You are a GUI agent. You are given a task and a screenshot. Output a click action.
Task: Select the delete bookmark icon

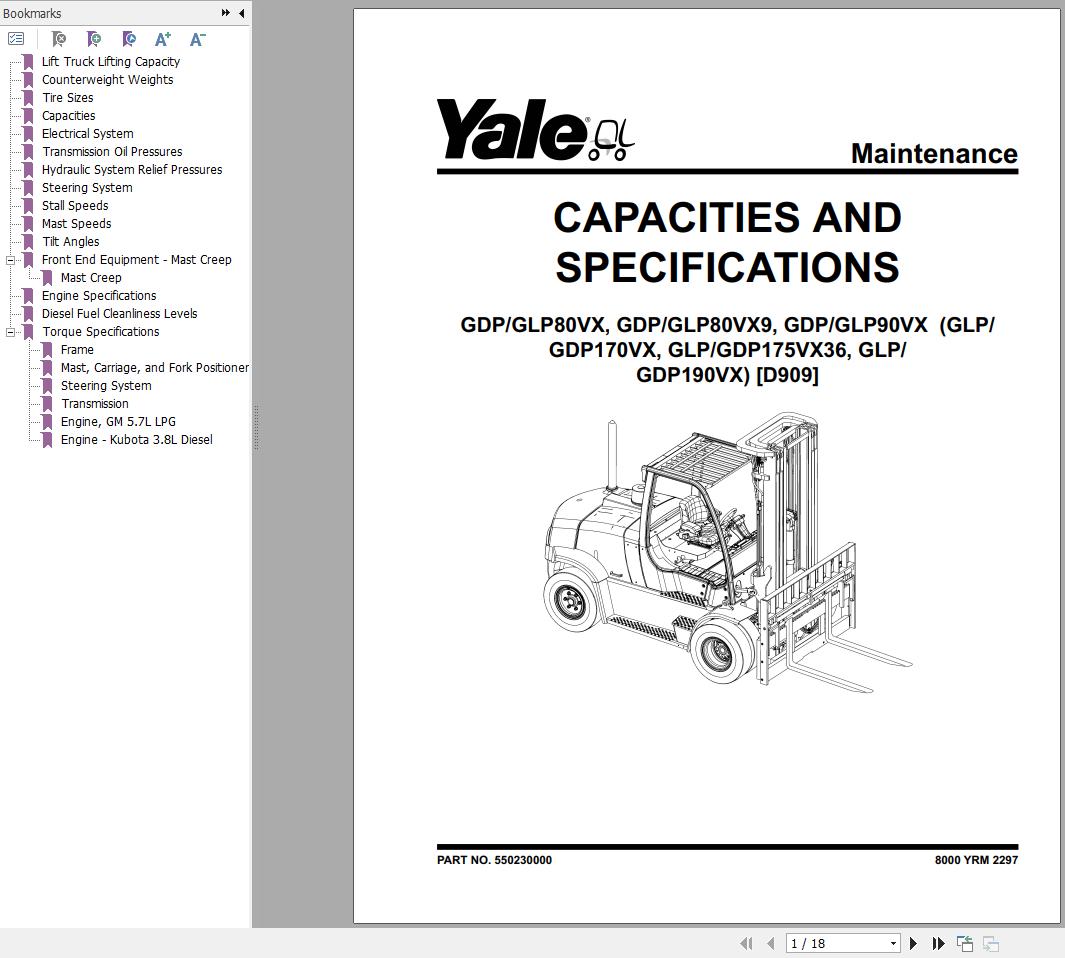tap(58, 38)
